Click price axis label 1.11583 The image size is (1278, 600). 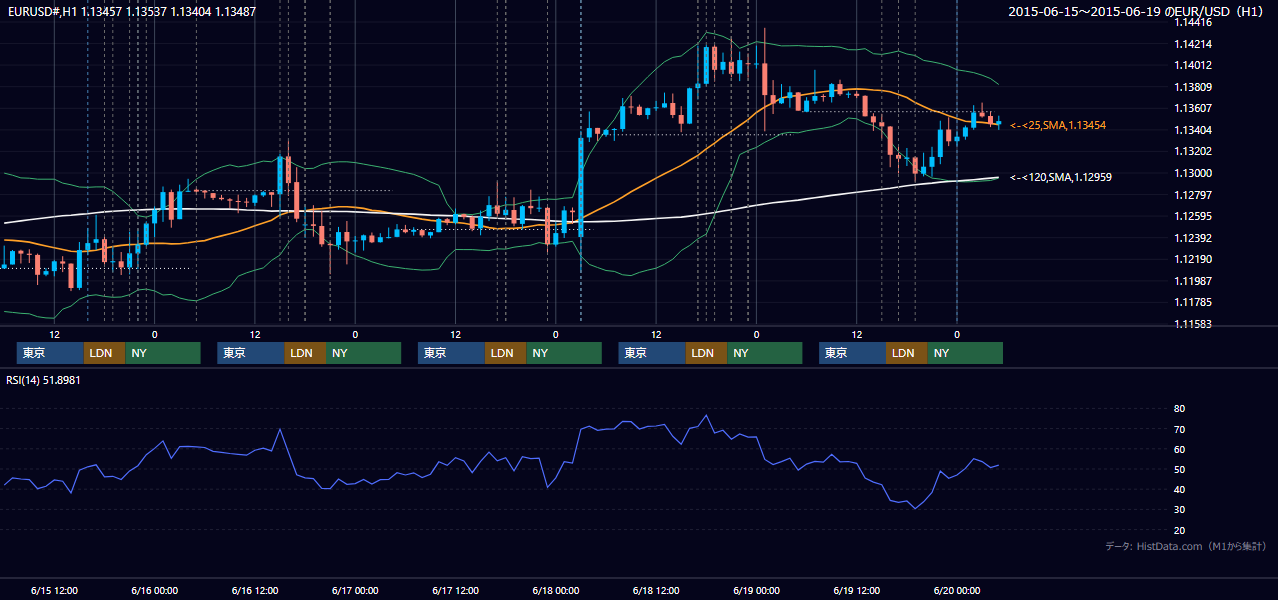(x=1192, y=324)
